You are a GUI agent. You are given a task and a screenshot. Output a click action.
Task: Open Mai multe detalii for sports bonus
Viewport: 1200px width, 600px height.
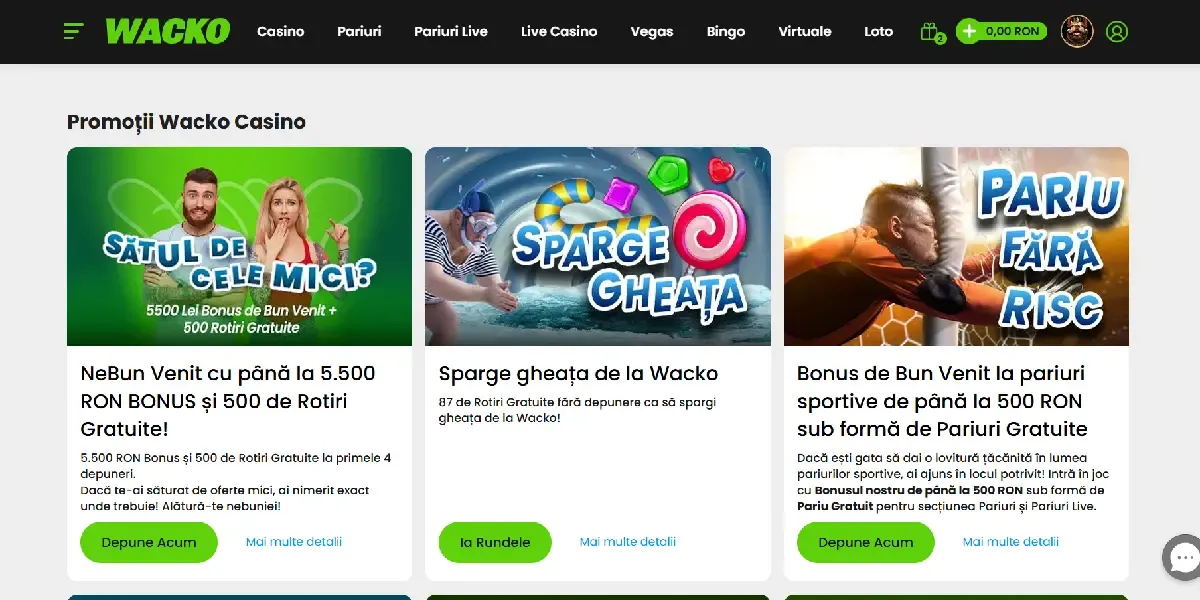click(1011, 542)
